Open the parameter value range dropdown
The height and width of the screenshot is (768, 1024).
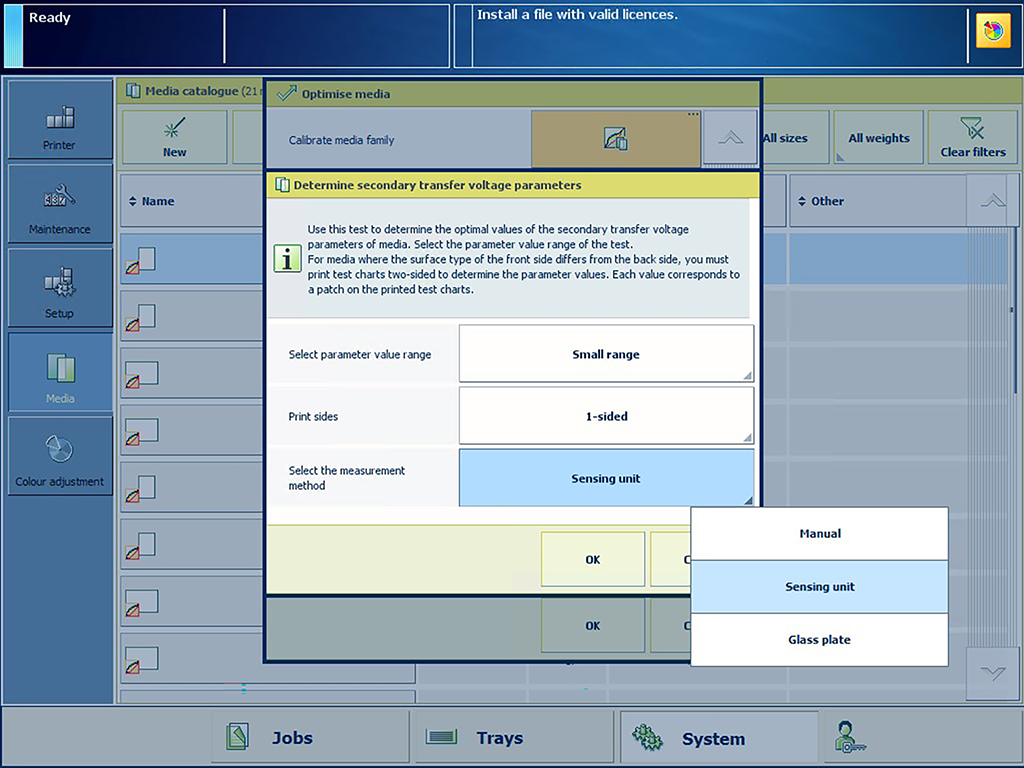tap(606, 354)
